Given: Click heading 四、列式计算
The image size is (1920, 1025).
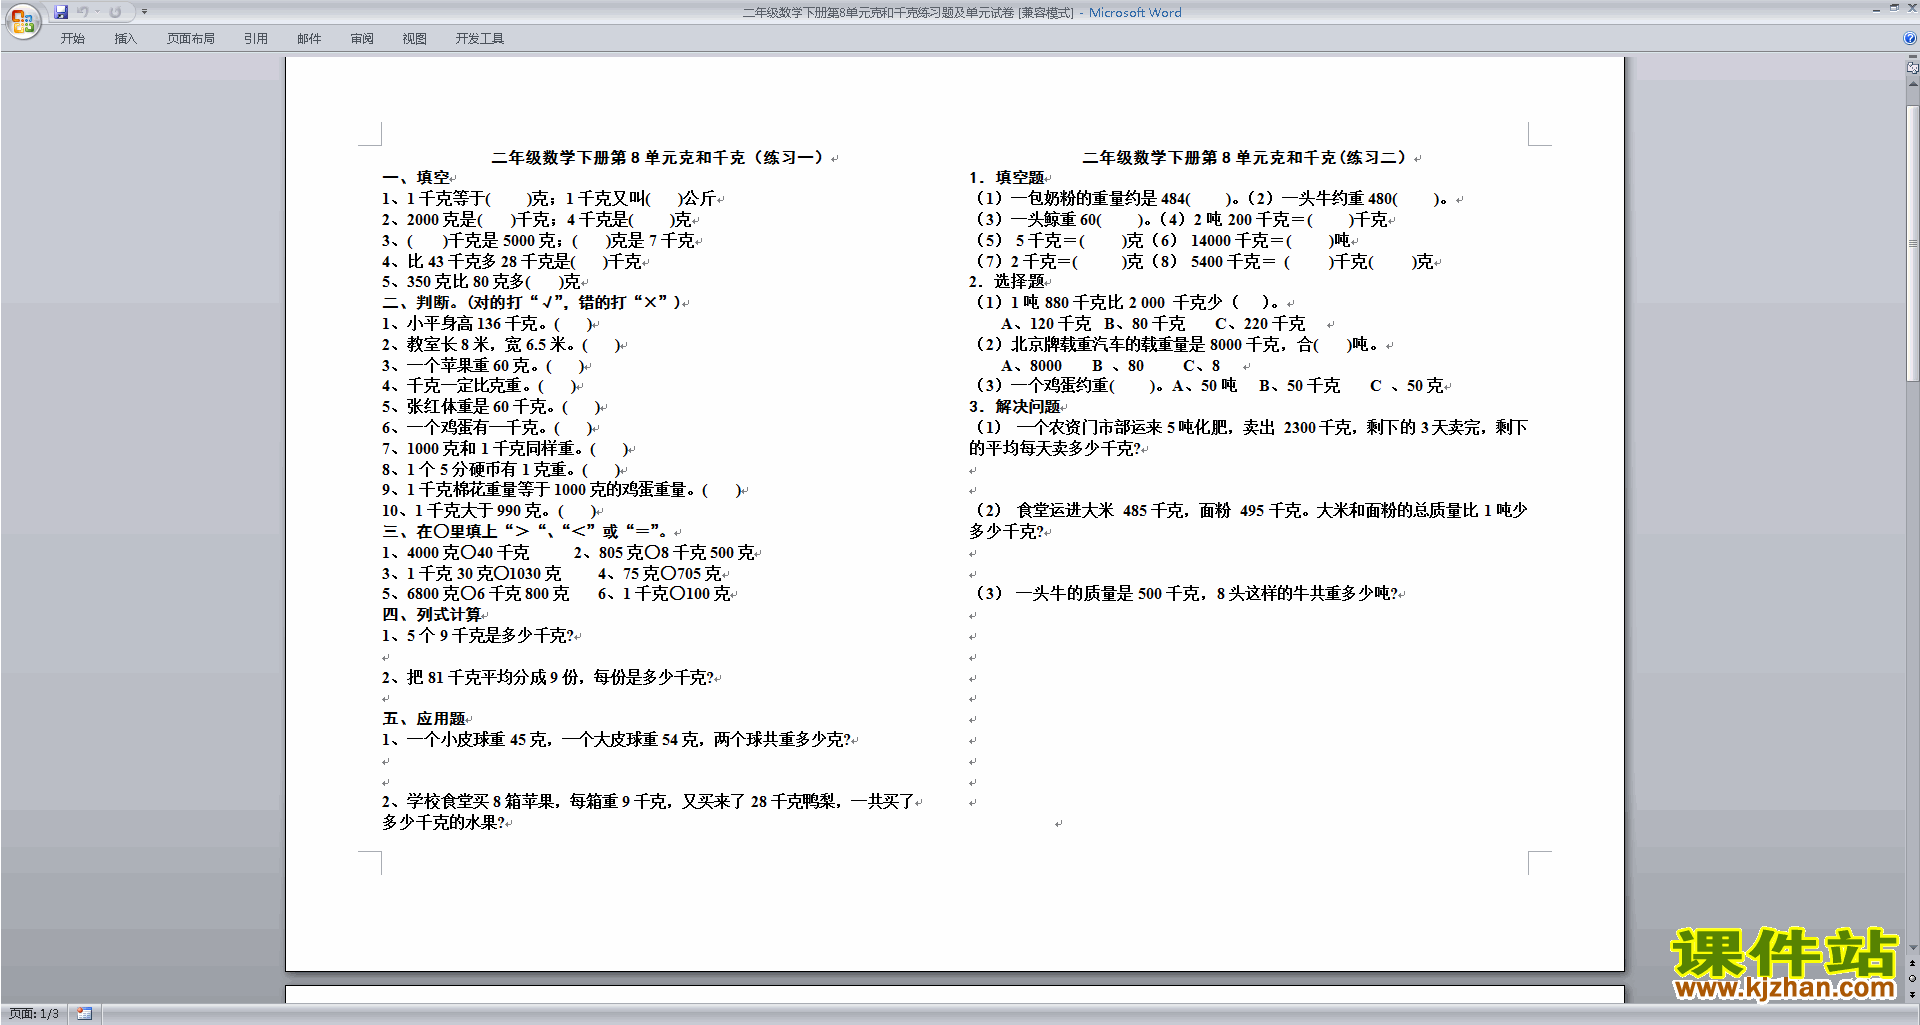Looking at the screenshot, I should [432, 615].
